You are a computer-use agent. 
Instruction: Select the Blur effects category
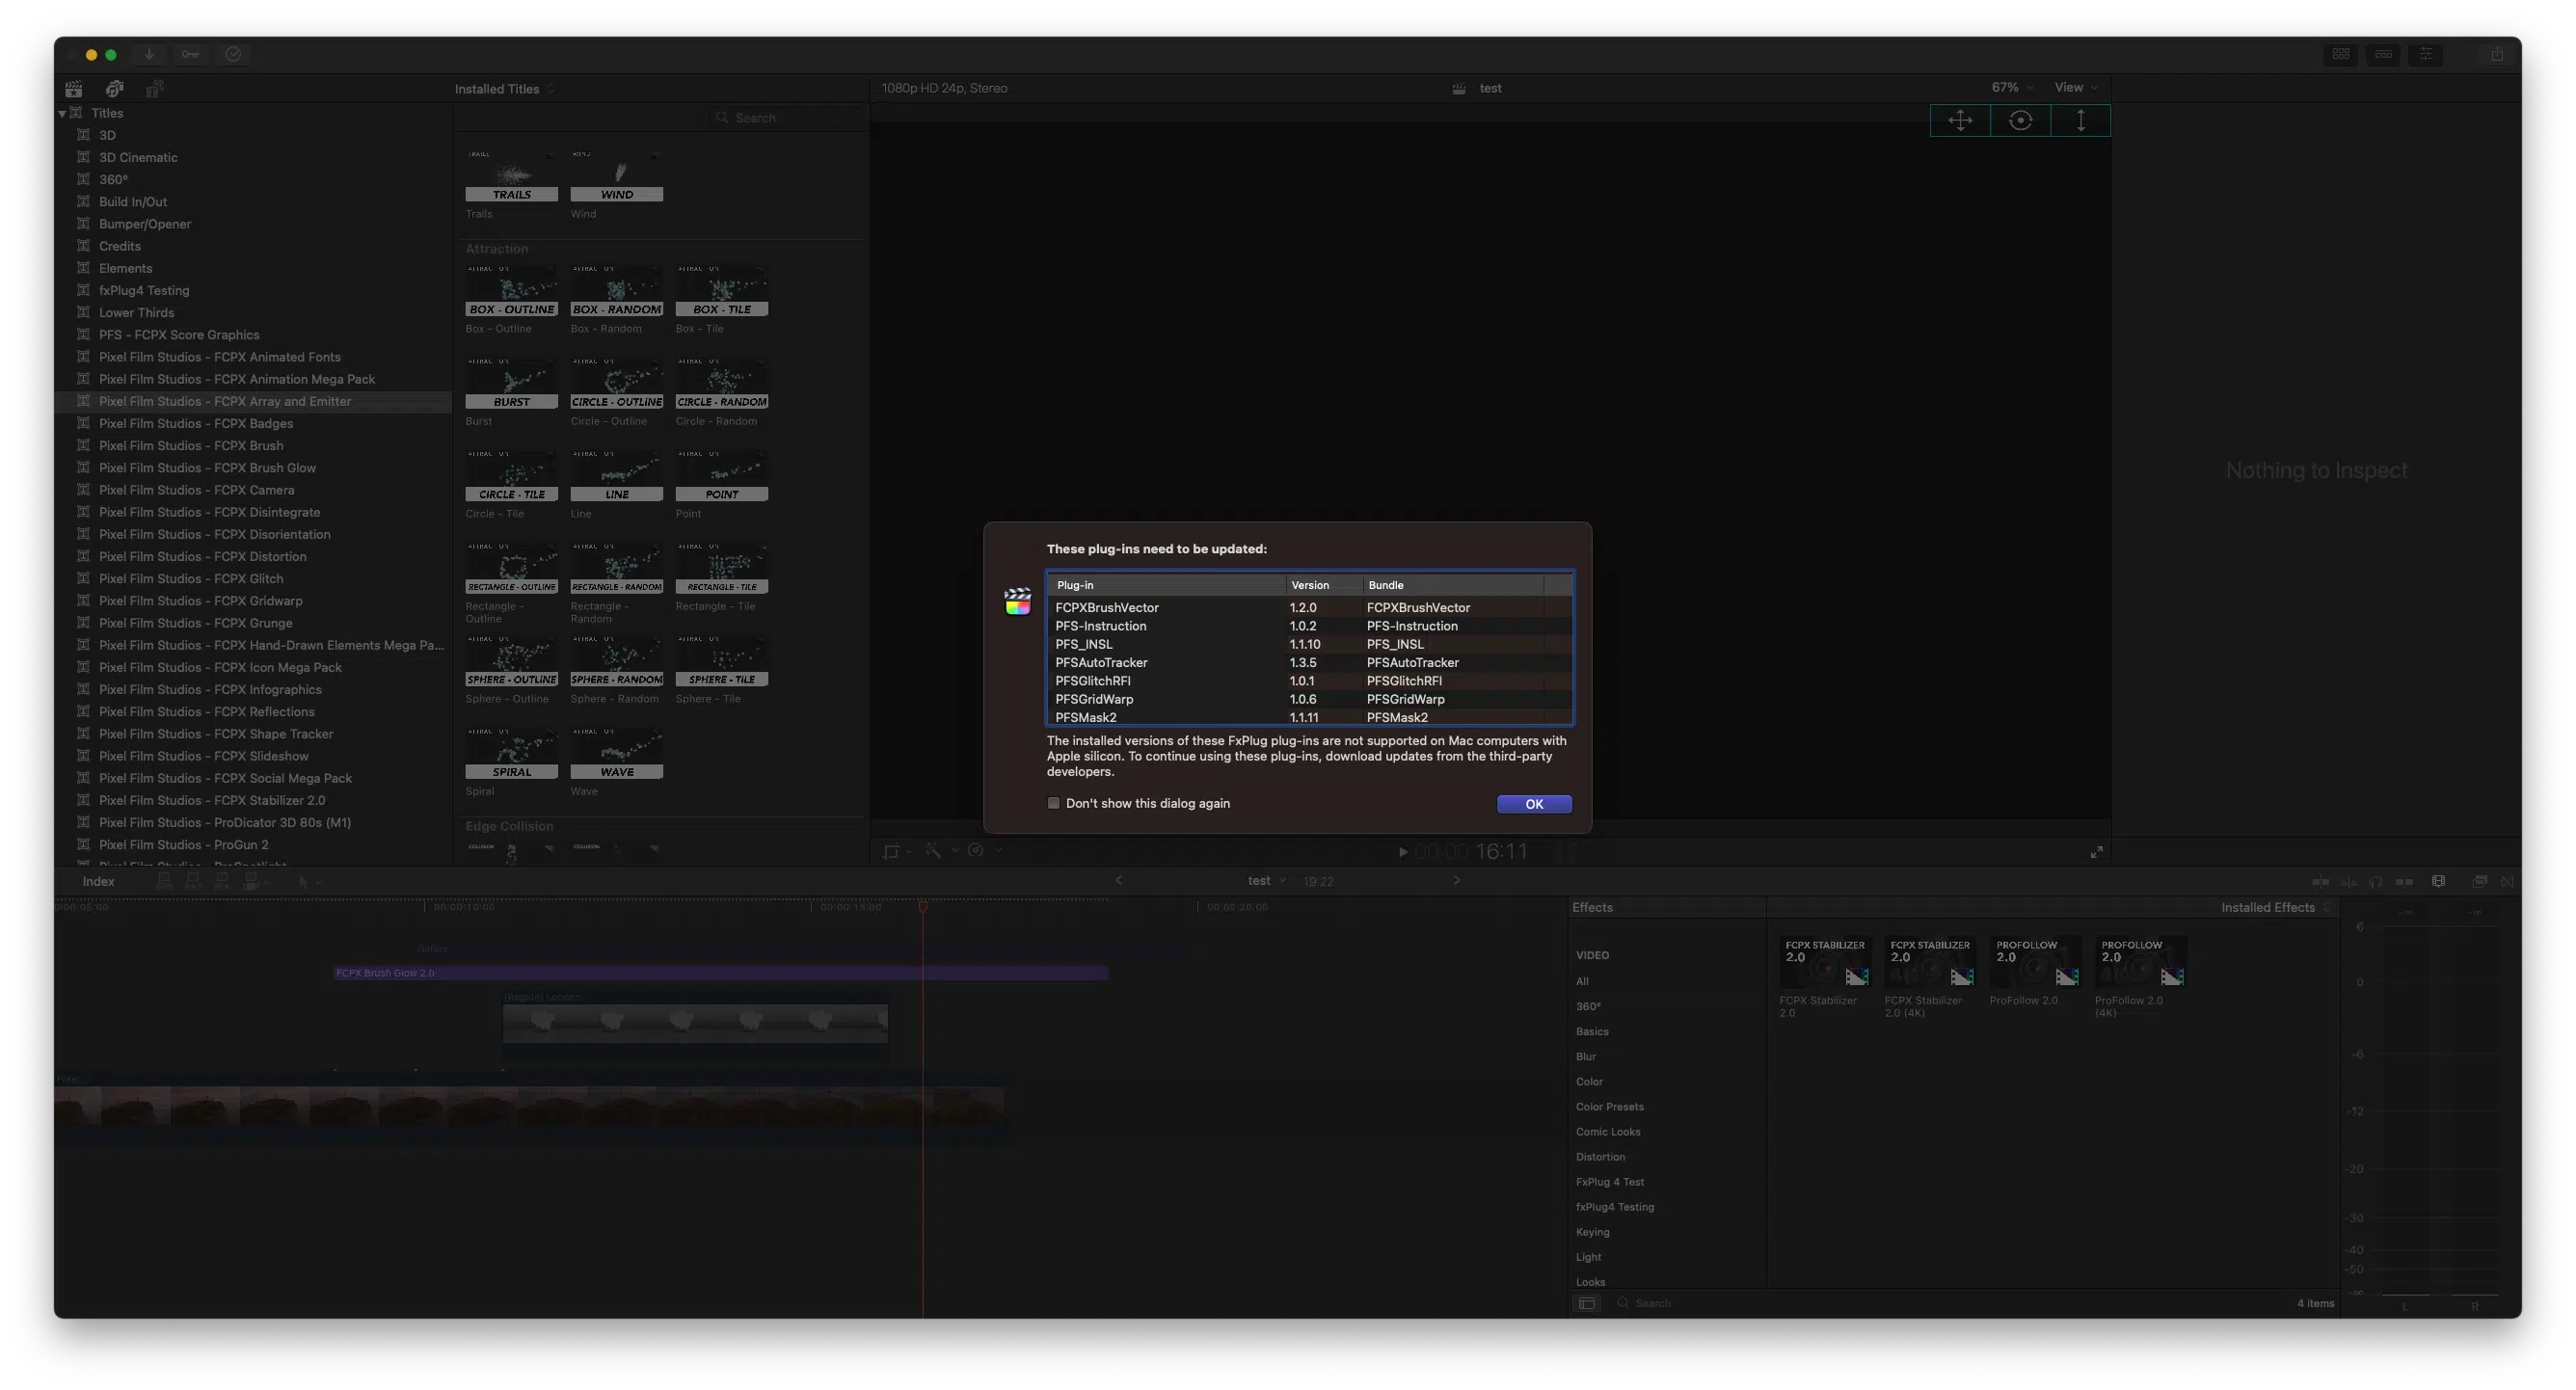1586,1057
